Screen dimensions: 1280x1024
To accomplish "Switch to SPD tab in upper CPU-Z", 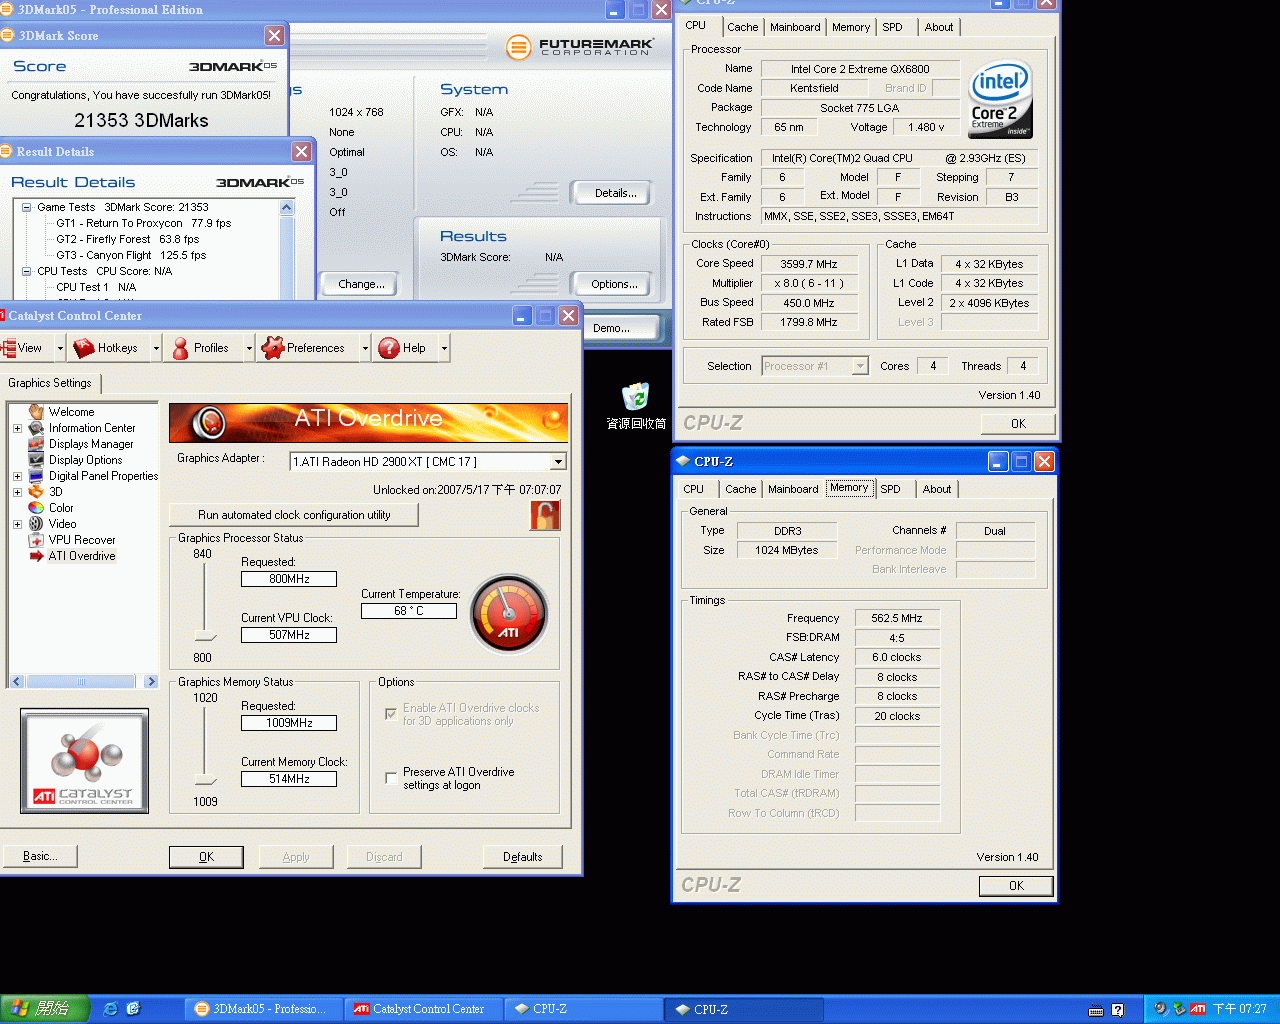I will pyautogui.click(x=893, y=27).
